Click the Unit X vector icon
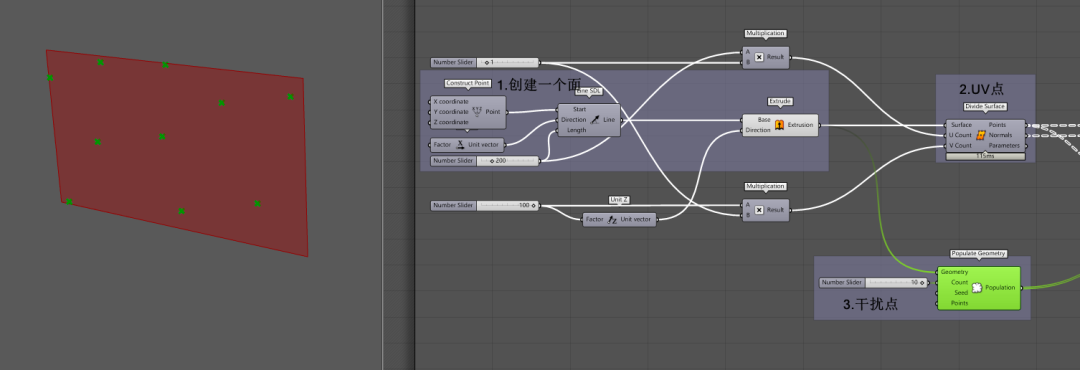 tap(461, 145)
